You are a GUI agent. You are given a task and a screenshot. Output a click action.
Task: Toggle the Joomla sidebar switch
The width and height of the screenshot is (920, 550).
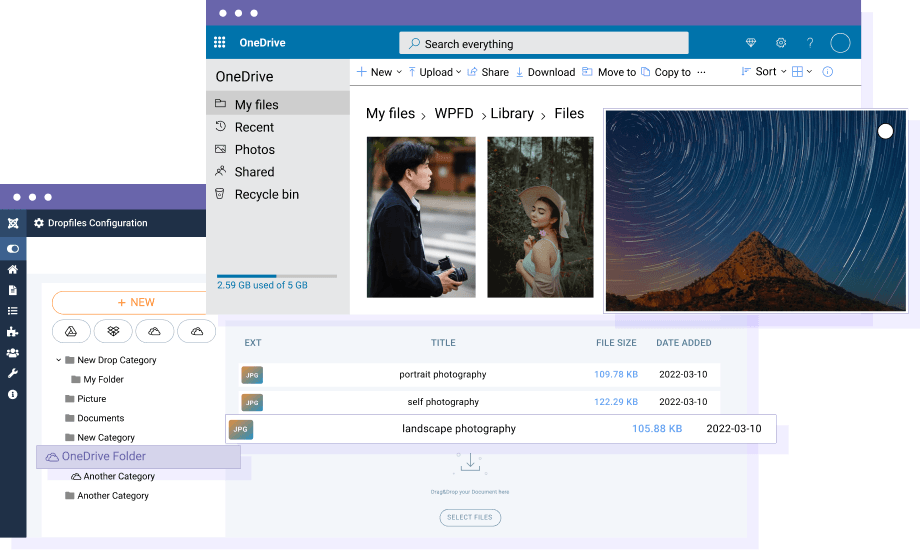[x=13, y=248]
